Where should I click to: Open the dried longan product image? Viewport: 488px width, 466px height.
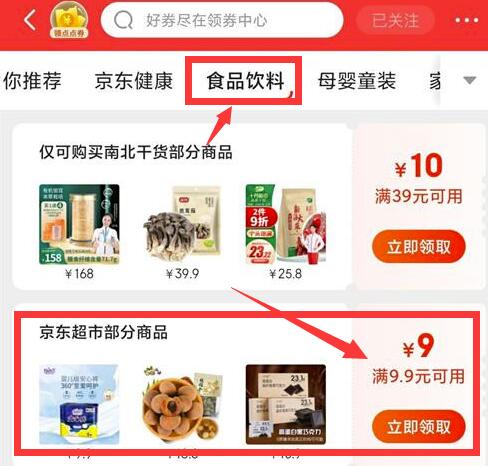[182, 404]
